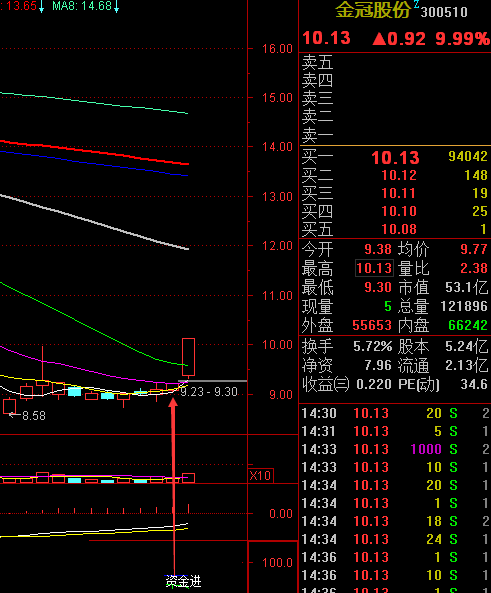Click the 收益(三) value 0.220
This screenshot has height=593, width=491.
[x=374, y=385]
